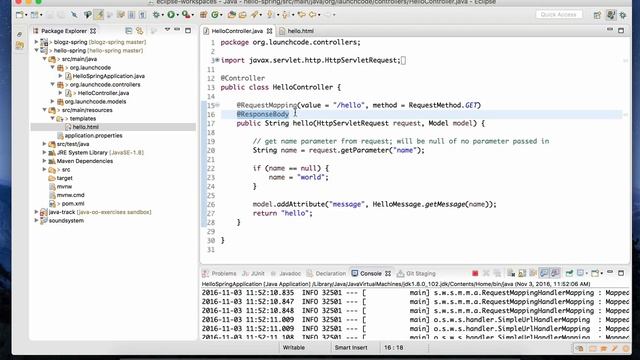Viewport: 640px width, 360px height.
Task: Click Clear Console icon
Action: click(511, 273)
